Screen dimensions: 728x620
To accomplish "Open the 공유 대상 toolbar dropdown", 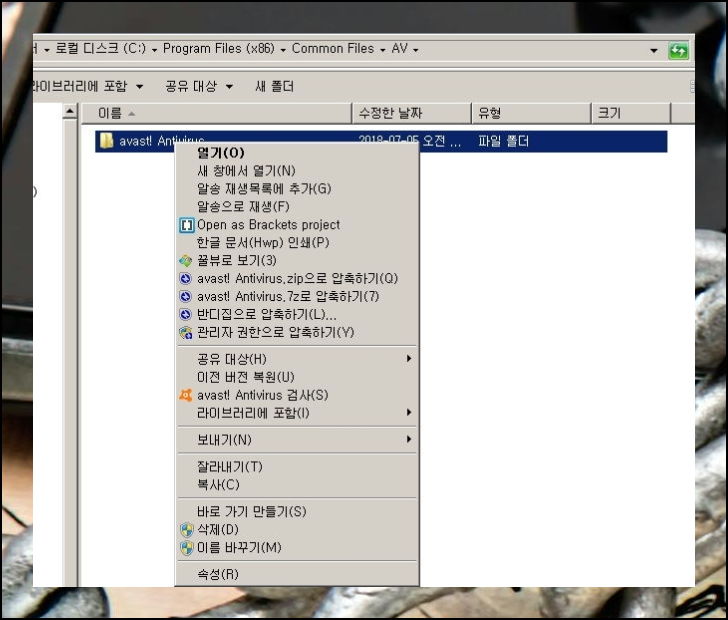I will 229,86.
